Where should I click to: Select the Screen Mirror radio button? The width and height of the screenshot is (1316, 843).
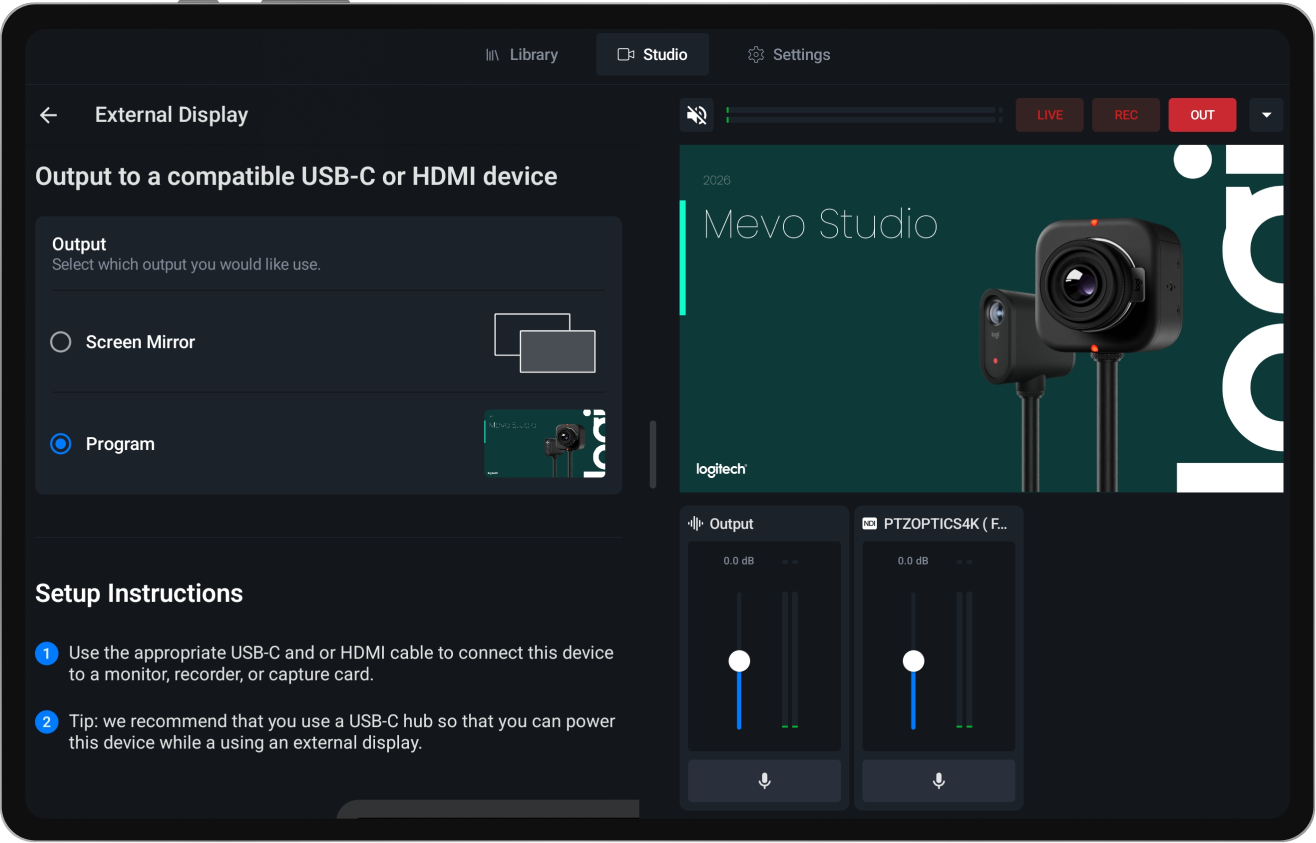point(60,342)
